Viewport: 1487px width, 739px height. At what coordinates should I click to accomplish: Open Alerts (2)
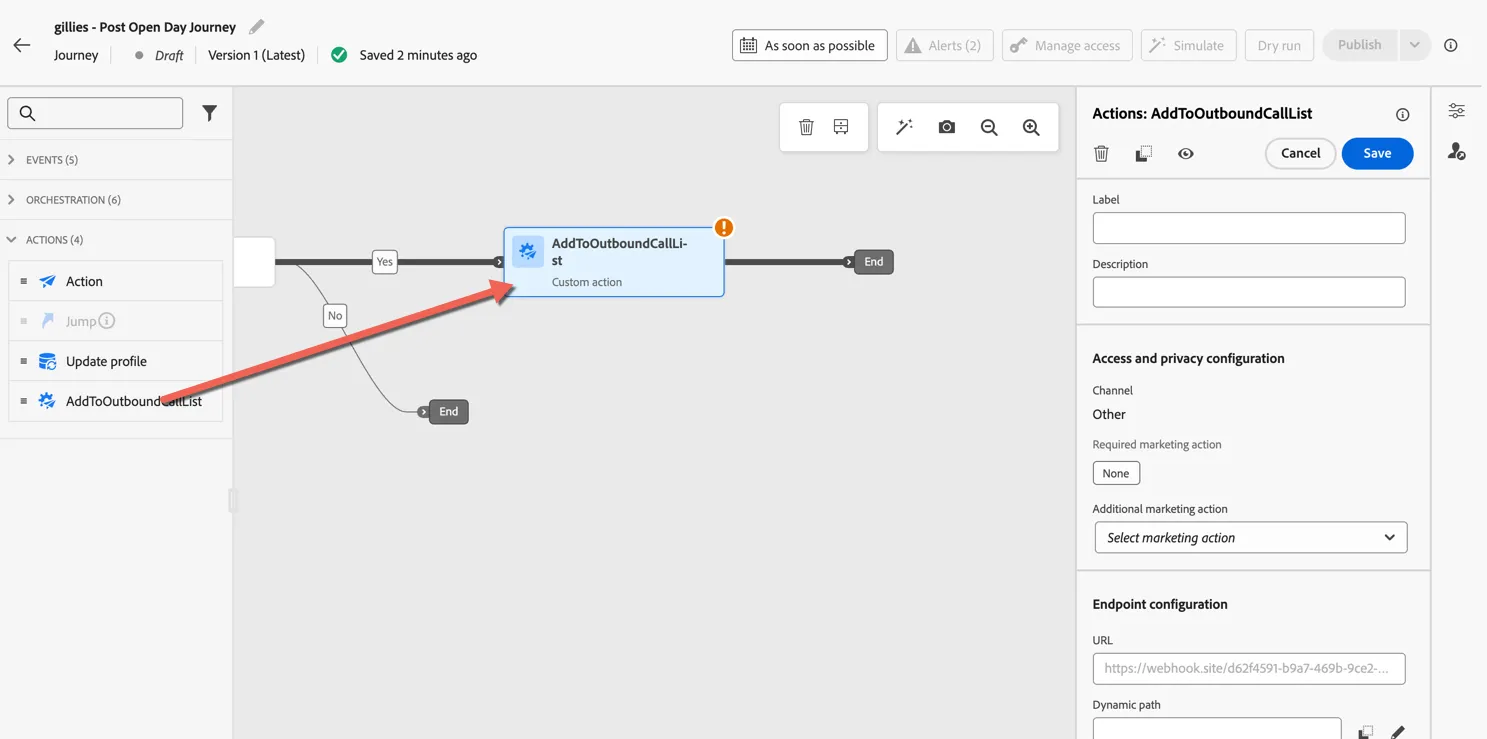[944, 45]
